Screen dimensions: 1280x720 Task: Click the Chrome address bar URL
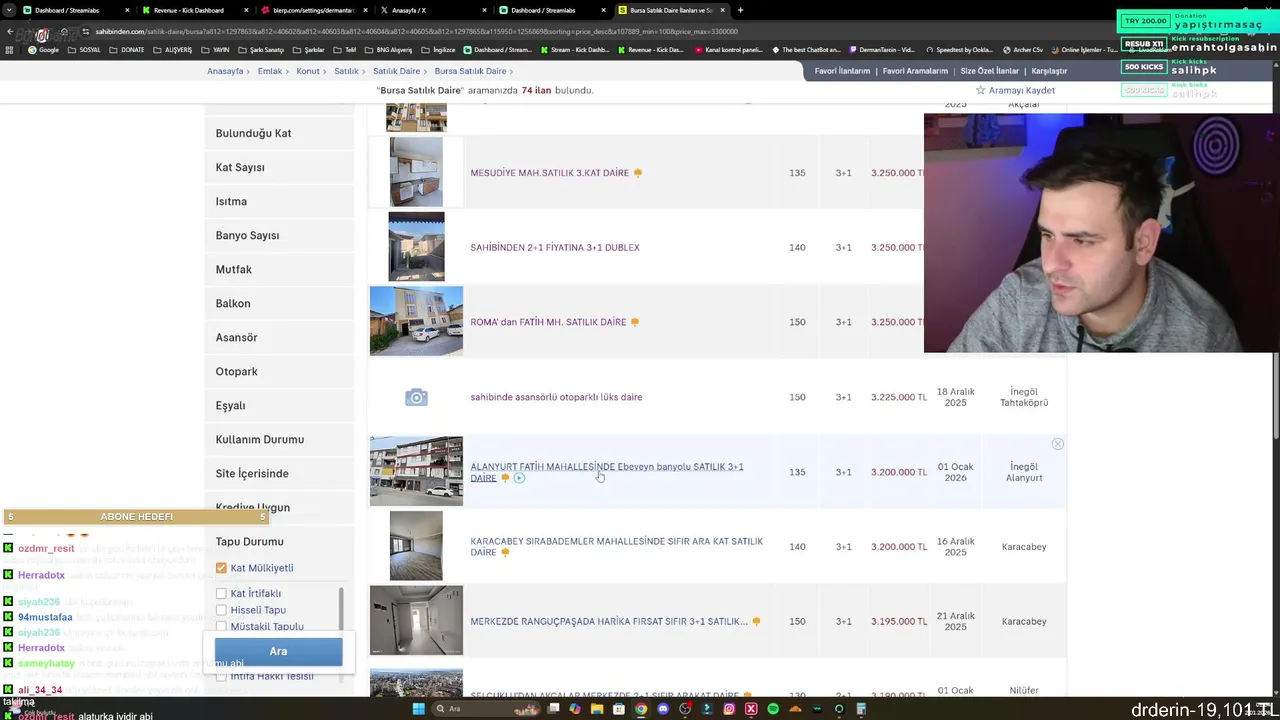point(416,31)
